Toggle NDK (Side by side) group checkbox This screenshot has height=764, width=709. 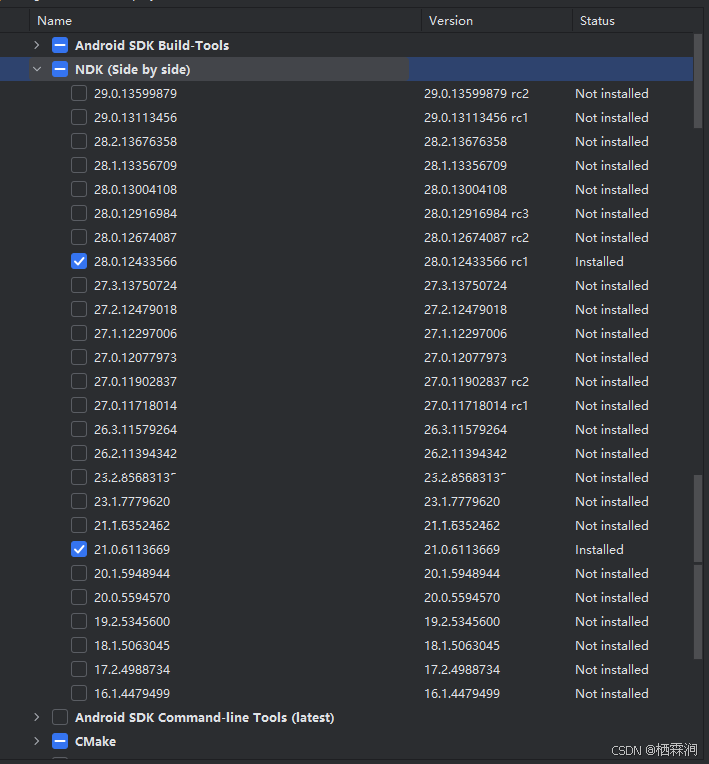click(60, 69)
